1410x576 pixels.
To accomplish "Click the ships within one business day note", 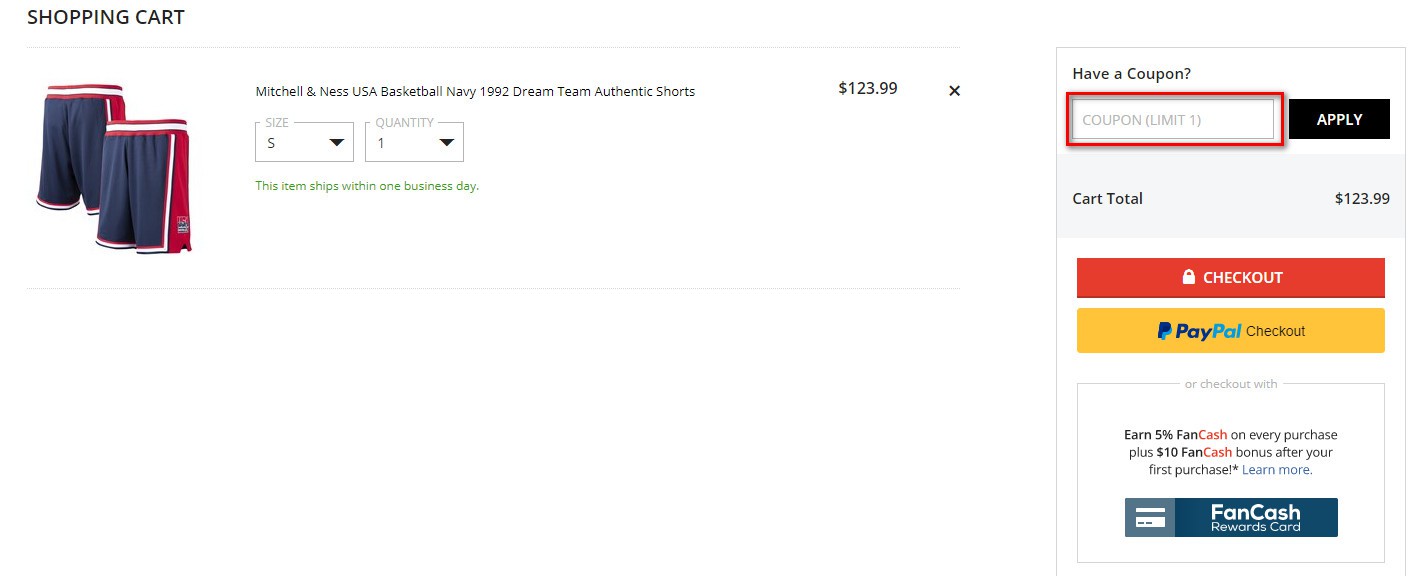I will tap(367, 186).
